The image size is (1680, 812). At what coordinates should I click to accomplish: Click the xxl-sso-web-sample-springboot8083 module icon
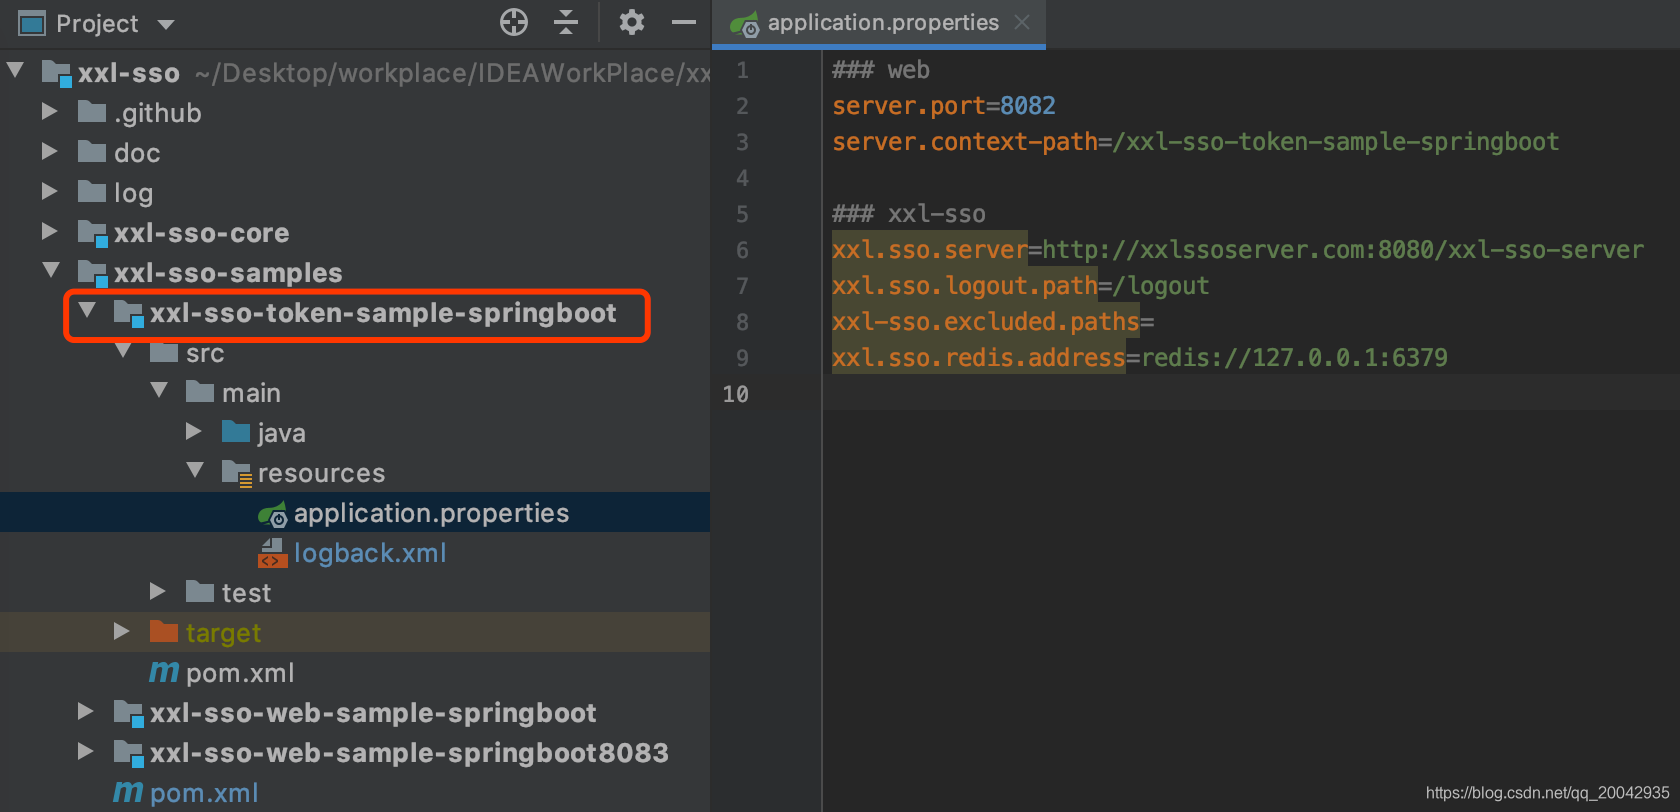point(129,753)
